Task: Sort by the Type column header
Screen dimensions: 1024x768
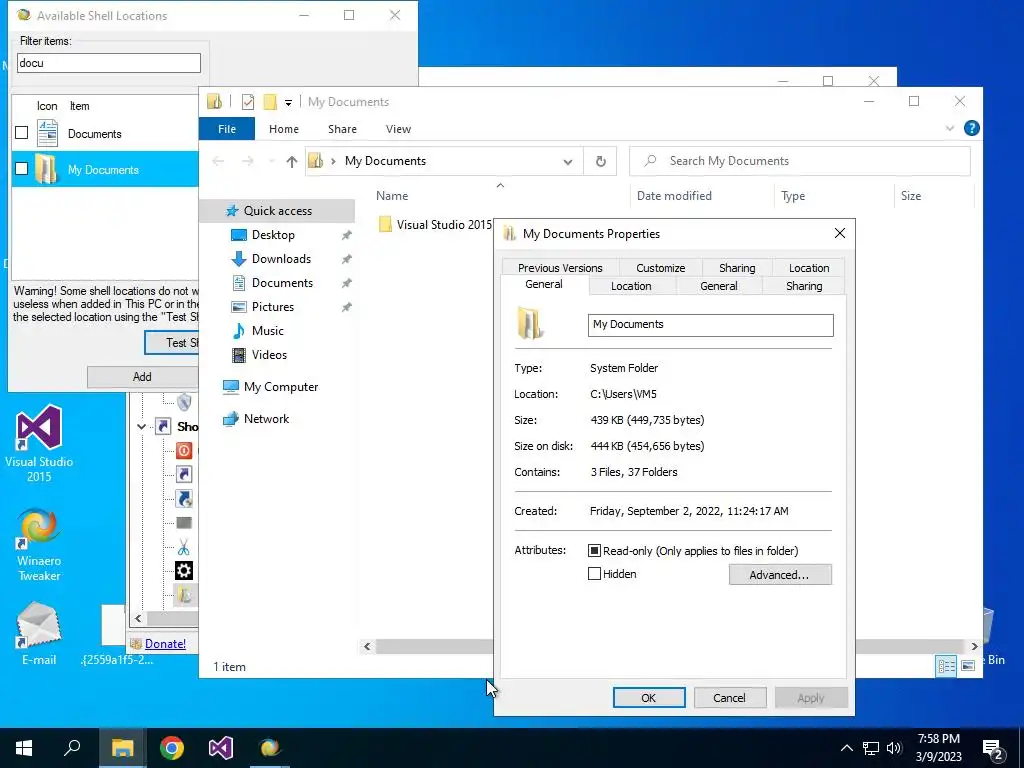Action: coord(793,196)
